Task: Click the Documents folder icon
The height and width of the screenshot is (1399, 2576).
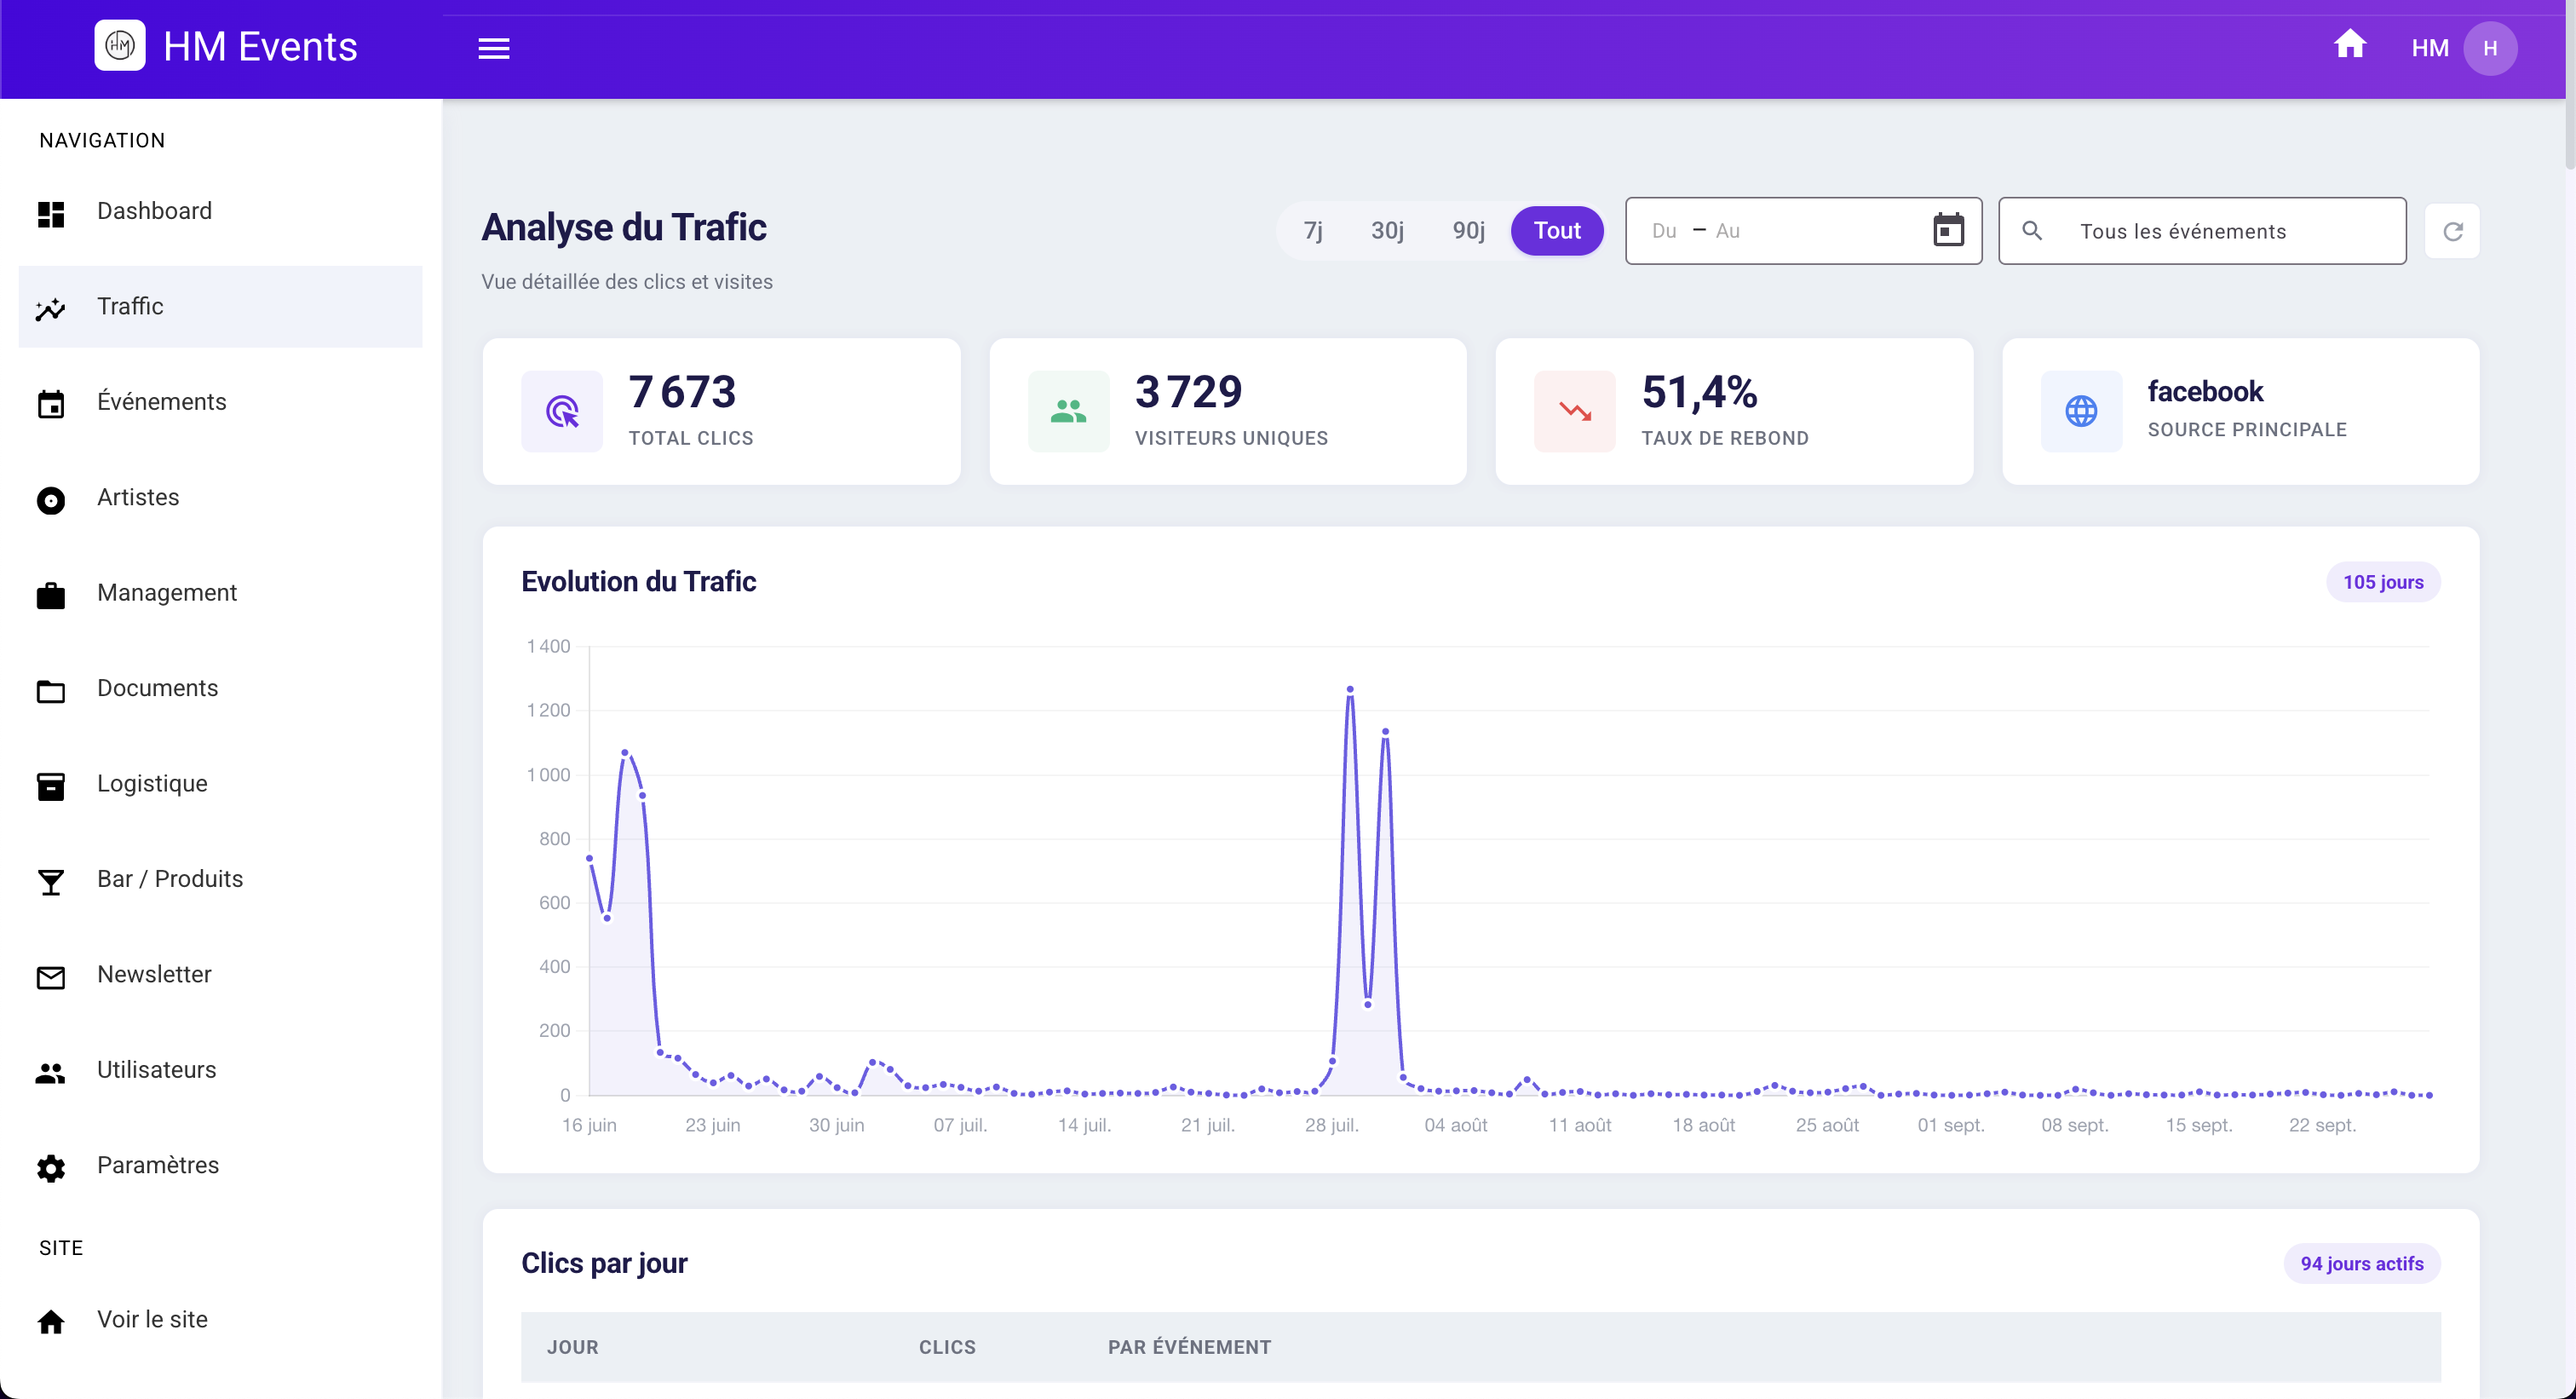Action: (x=51, y=691)
